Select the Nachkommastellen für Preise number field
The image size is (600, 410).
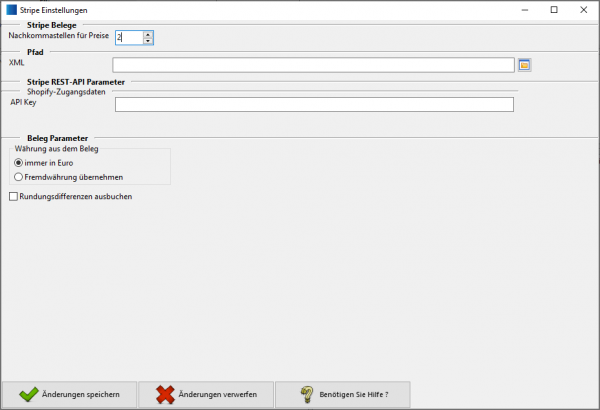(x=127, y=37)
